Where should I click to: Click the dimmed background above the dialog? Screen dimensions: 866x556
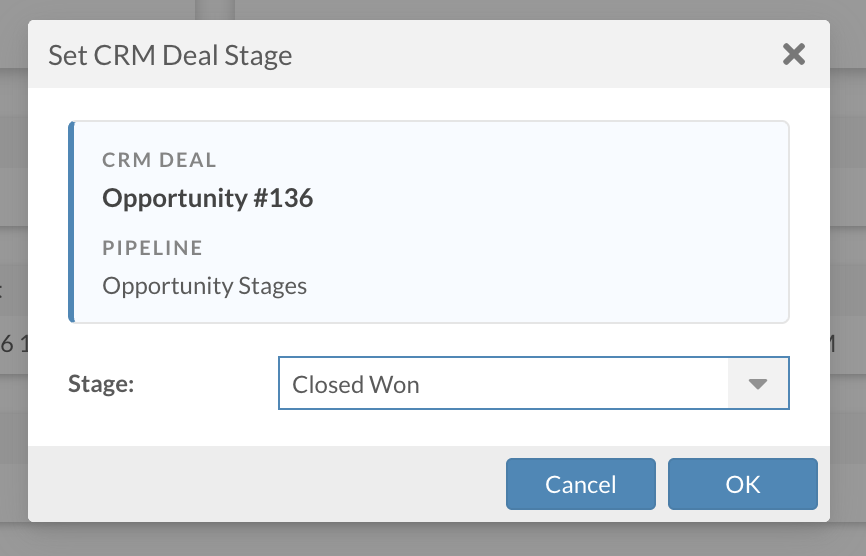coord(430,9)
